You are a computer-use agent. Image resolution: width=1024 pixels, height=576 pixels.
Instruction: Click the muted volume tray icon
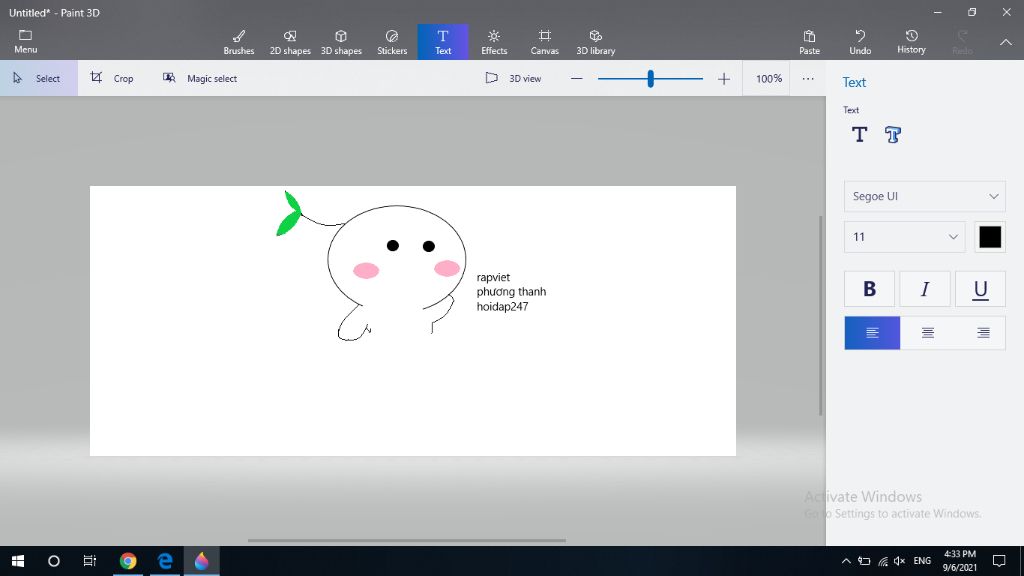coord(899,561)
